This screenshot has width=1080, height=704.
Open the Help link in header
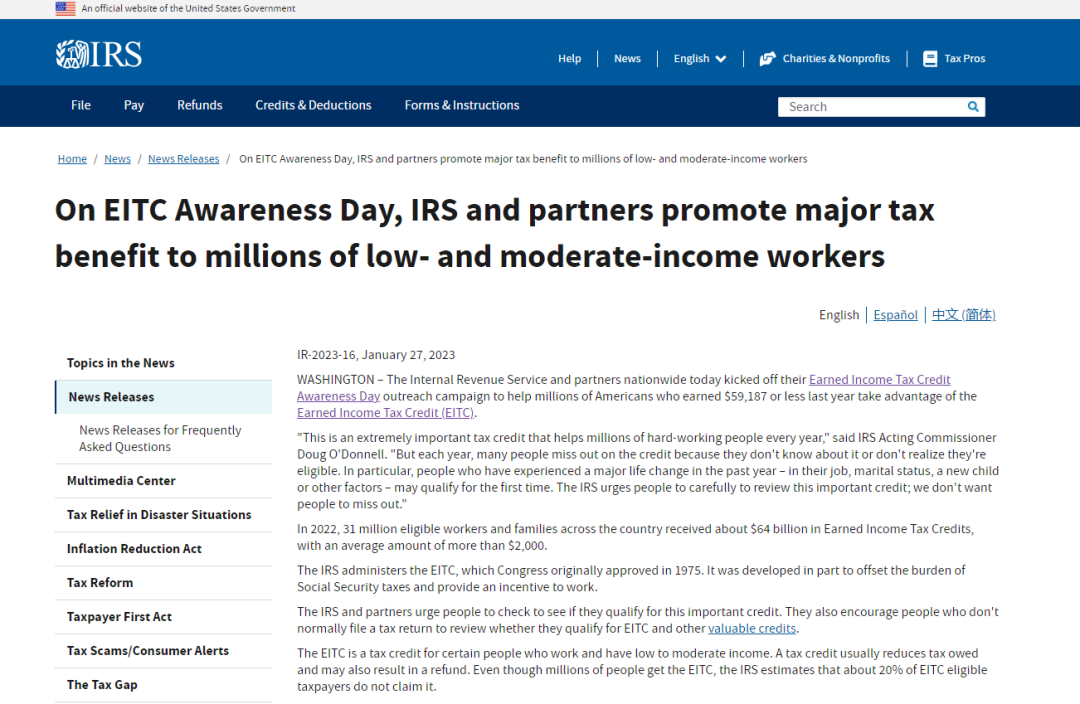(x=570, y=59)
